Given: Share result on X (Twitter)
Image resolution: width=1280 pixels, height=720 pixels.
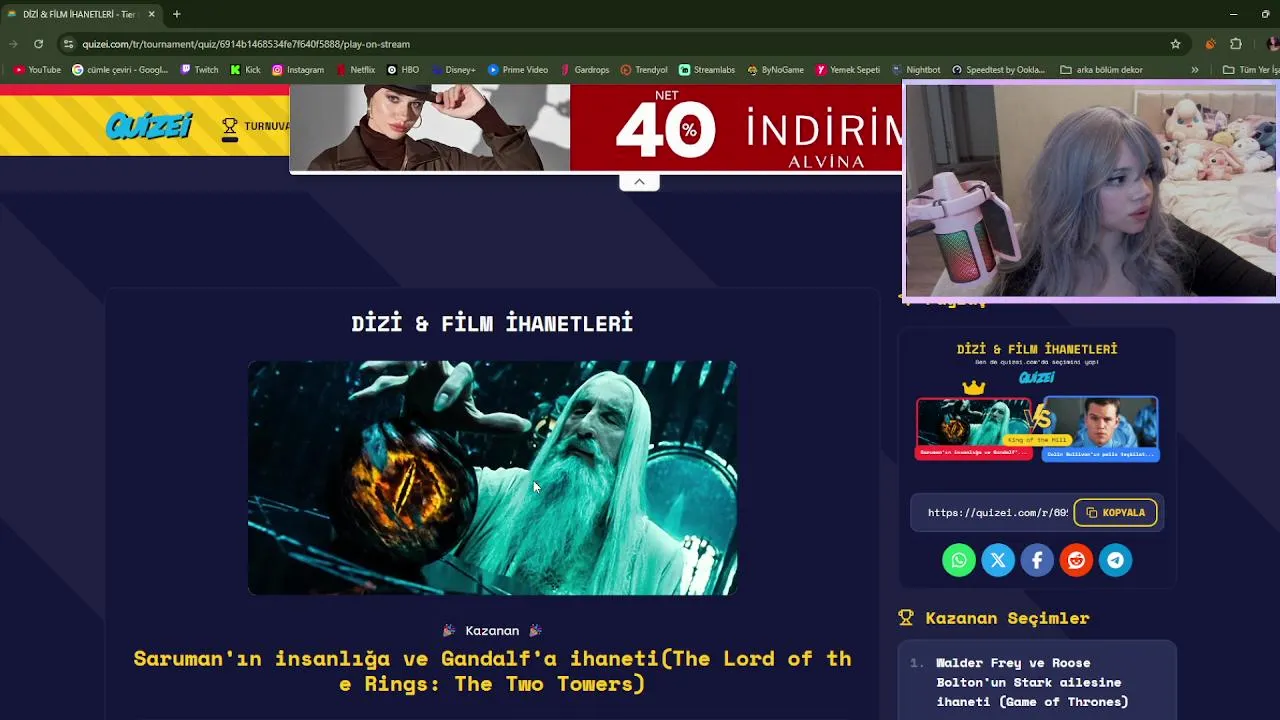Looking at the screenshot, I should (998, 560).
